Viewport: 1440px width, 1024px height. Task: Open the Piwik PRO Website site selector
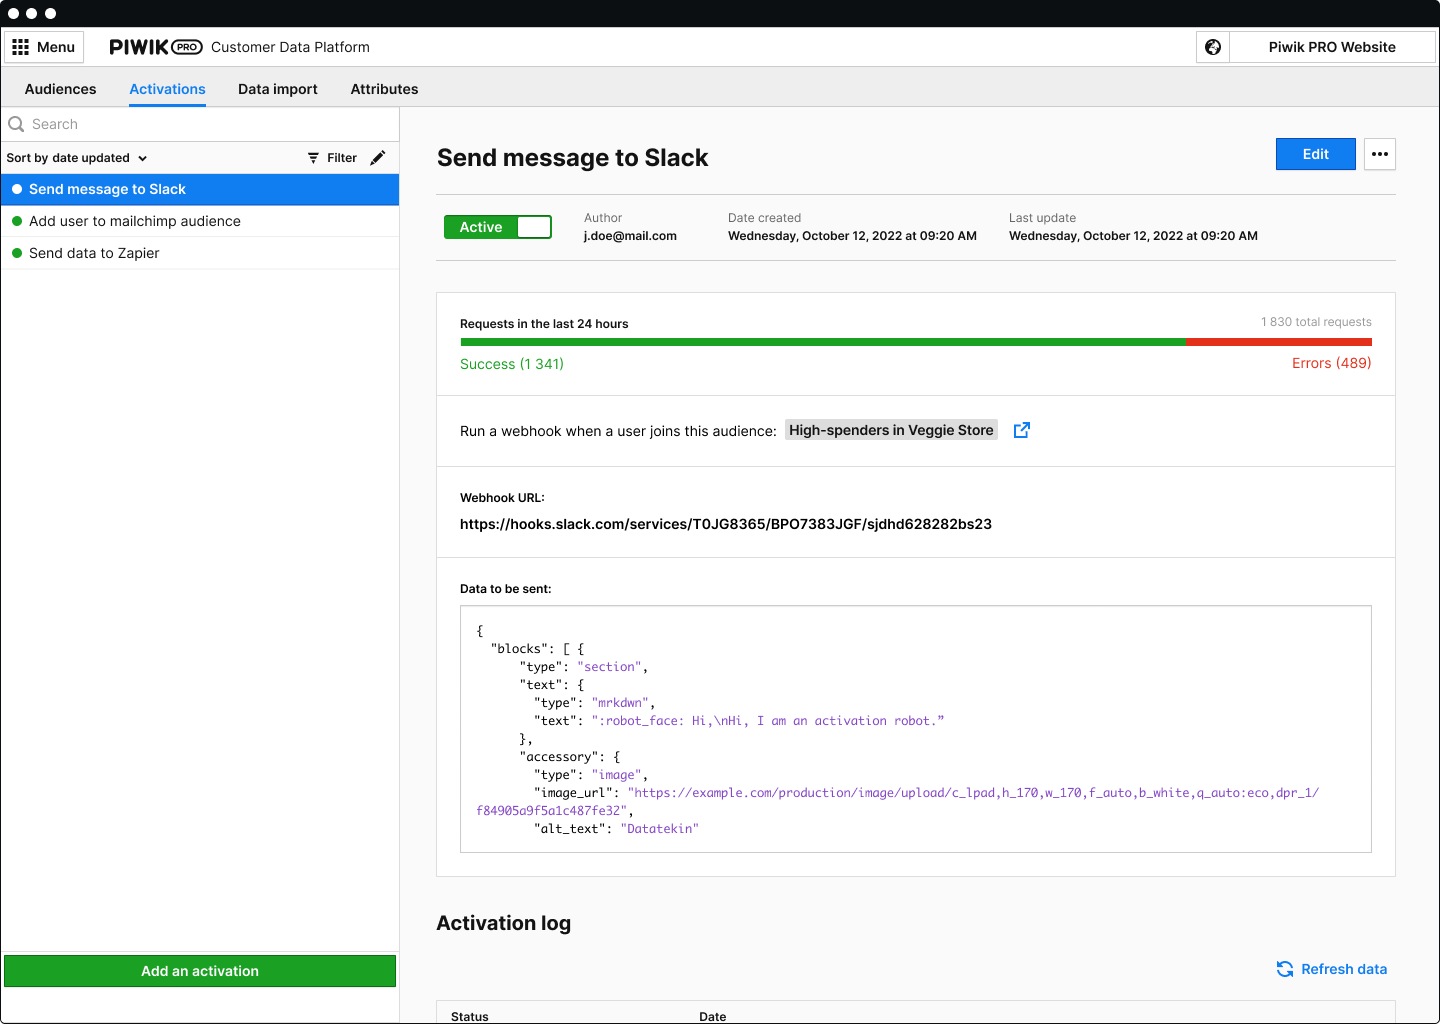(1331, 47)
